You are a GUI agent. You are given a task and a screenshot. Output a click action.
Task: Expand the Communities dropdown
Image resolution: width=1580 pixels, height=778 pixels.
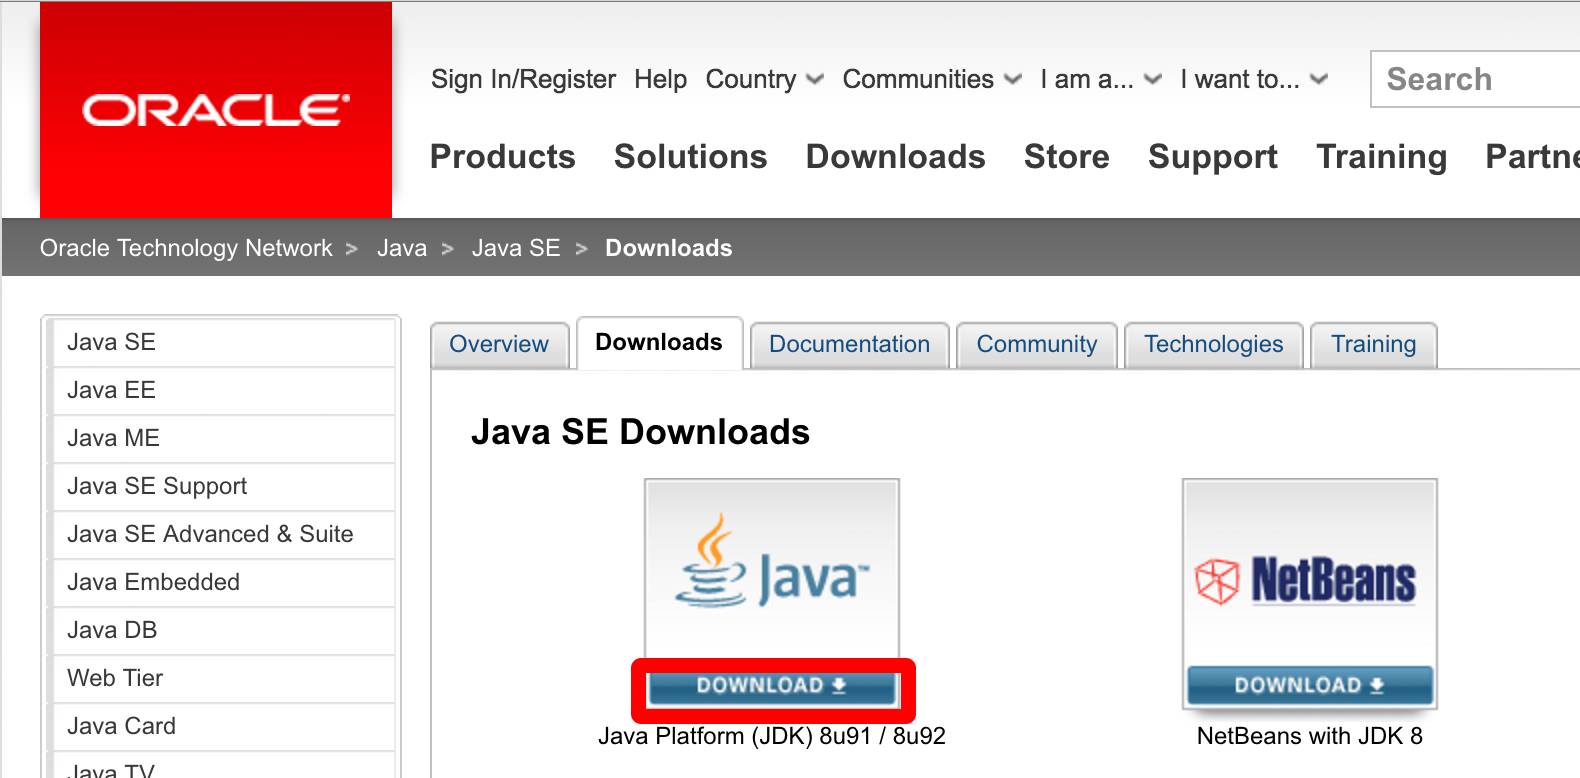tap(932, 79)
